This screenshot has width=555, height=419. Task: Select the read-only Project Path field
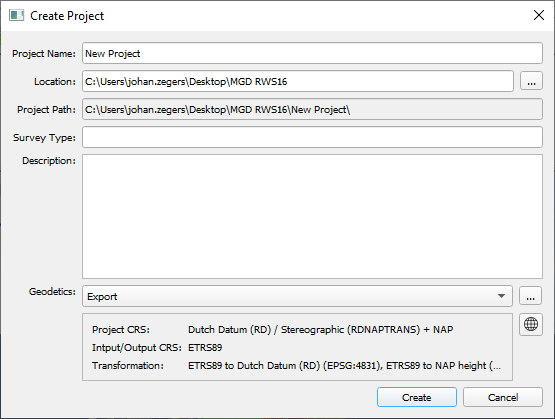(x=312, y=109)
